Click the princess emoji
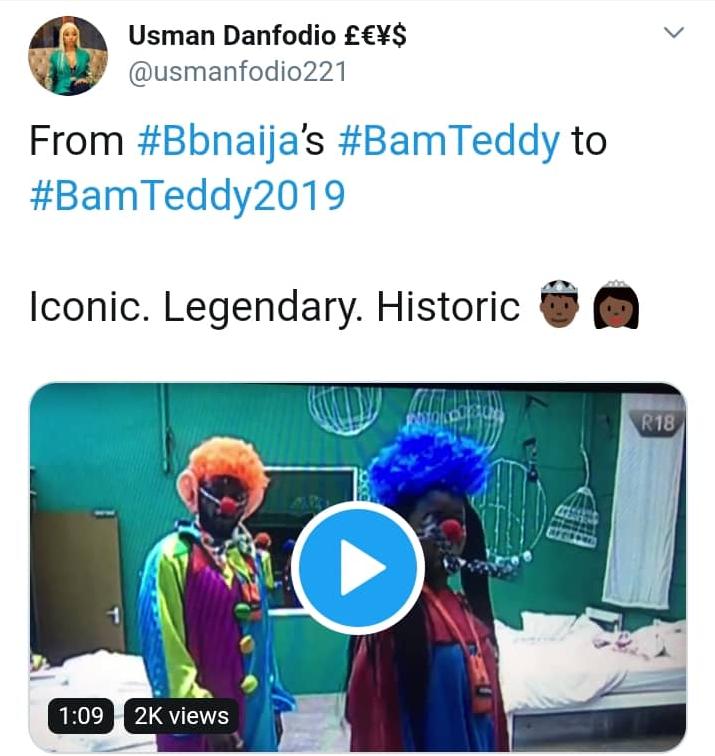The image size is (715, 756). (x=616, y=304)
